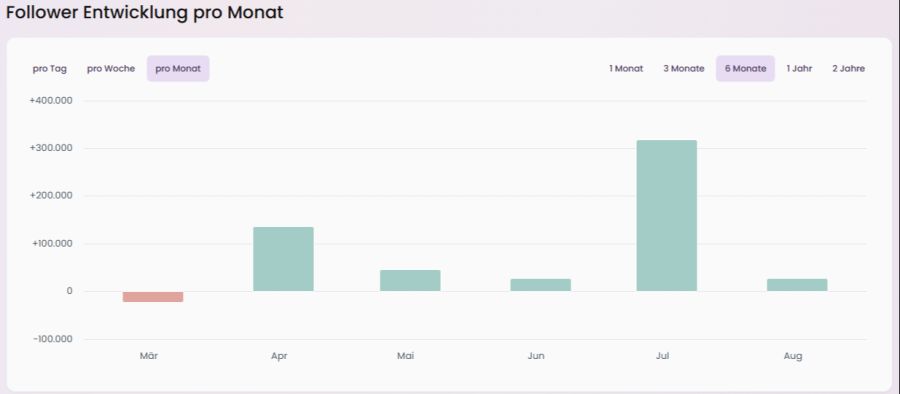This screenshot has height=394, width=900.
Task: Set time range to 1 Monat
Action: (x=626, y=69)
